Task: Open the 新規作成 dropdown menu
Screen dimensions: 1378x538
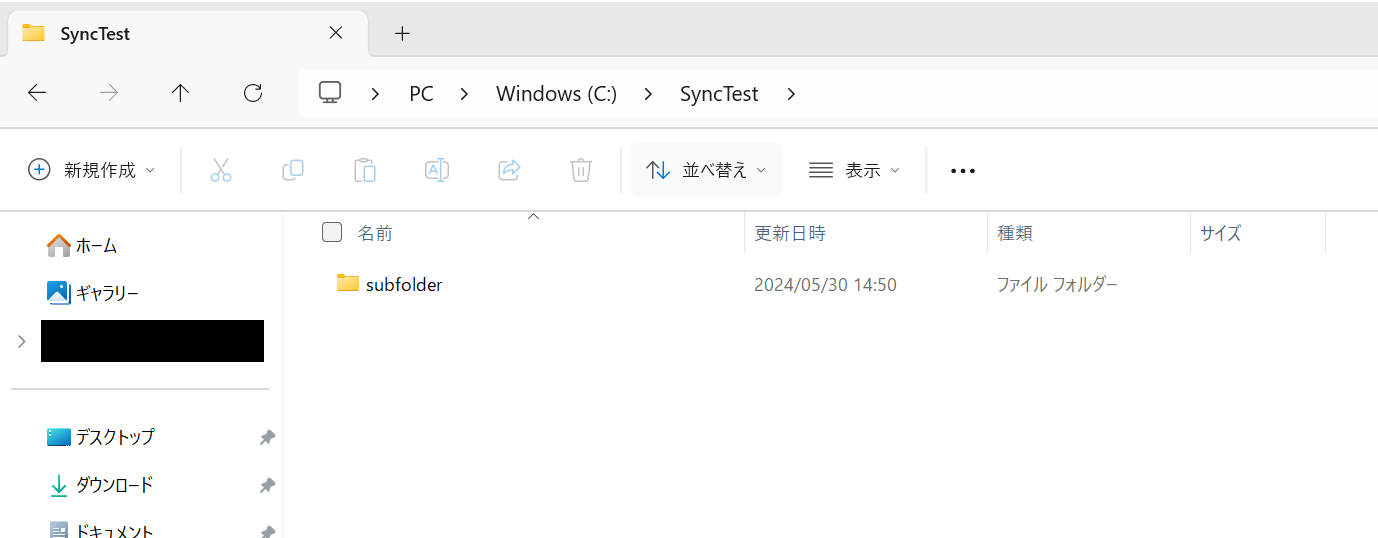Action: tap(92, 170)
